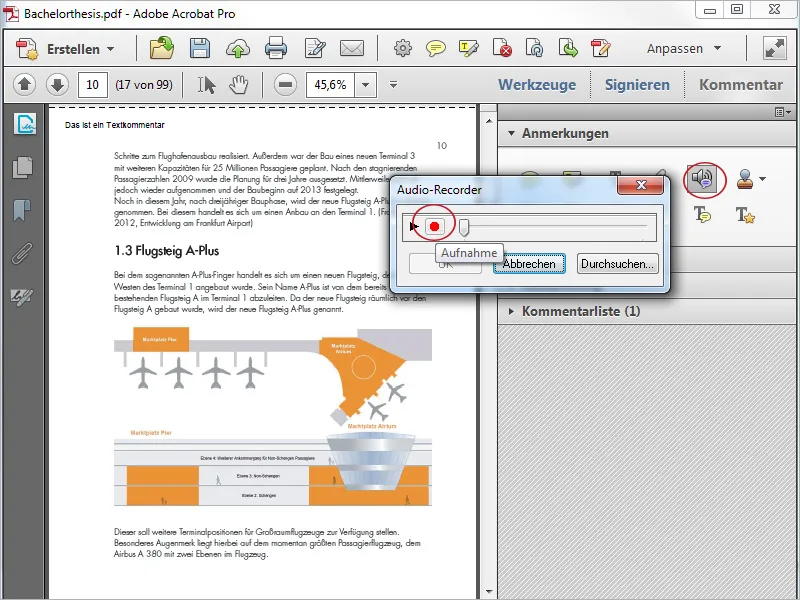Click the text comment 'Das ist ein Textkommentar'
This screenshot has height=600, width=800.
(x=115, y=125)
